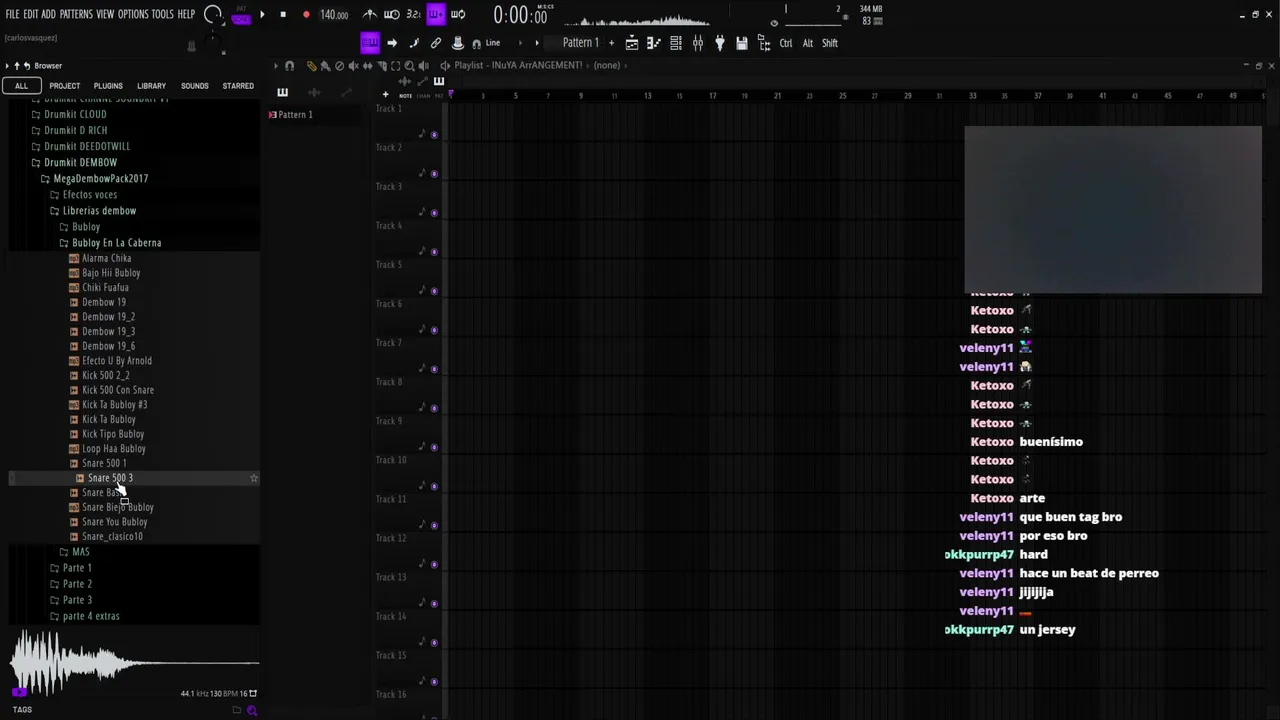Open the Pattern 1 selector dropdown

[x=580, y=43]
